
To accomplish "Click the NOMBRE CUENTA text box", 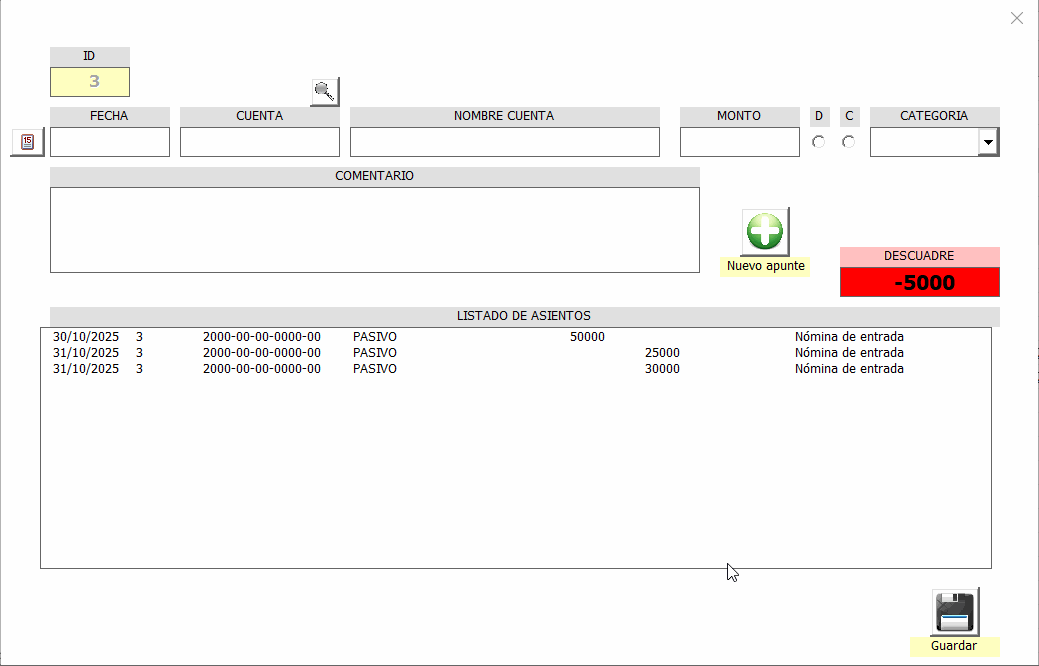I will point(504,142).
